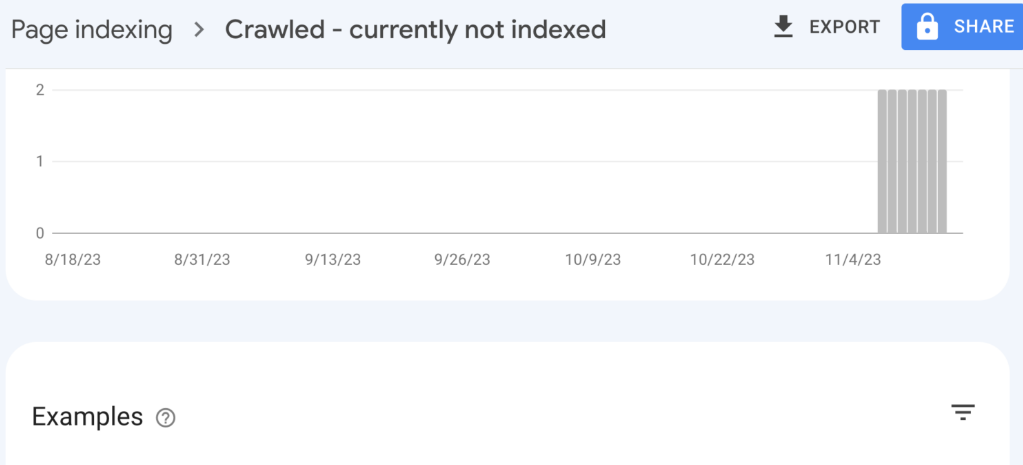Click the 9/26/23 date label
Screen dimensions: 1023x465
[462, 260]
